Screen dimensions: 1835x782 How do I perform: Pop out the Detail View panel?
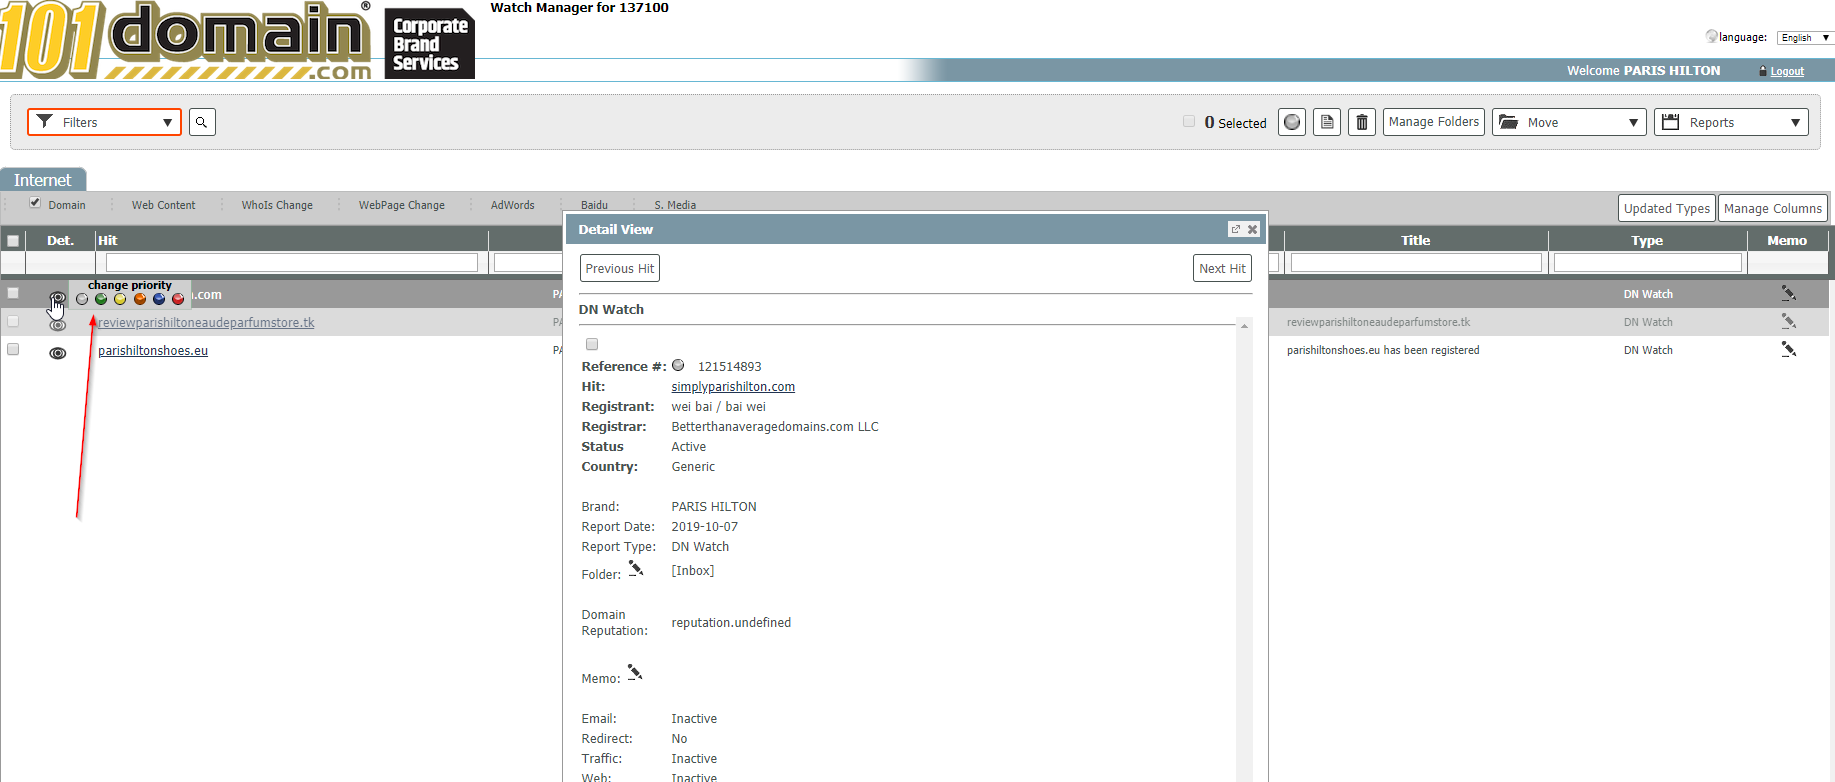point(1235,229)
